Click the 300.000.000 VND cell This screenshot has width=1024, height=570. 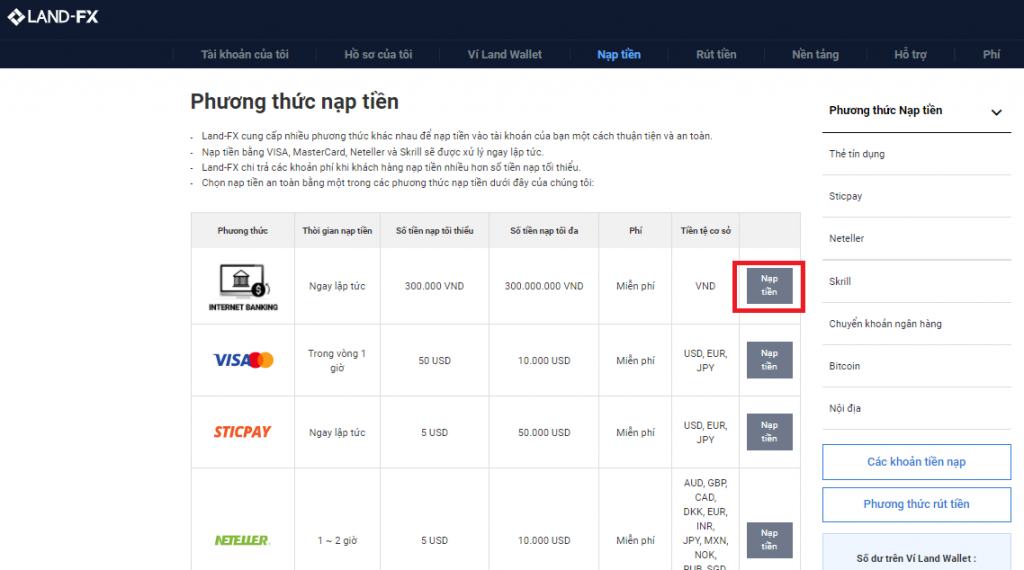(x=544, y=286)
